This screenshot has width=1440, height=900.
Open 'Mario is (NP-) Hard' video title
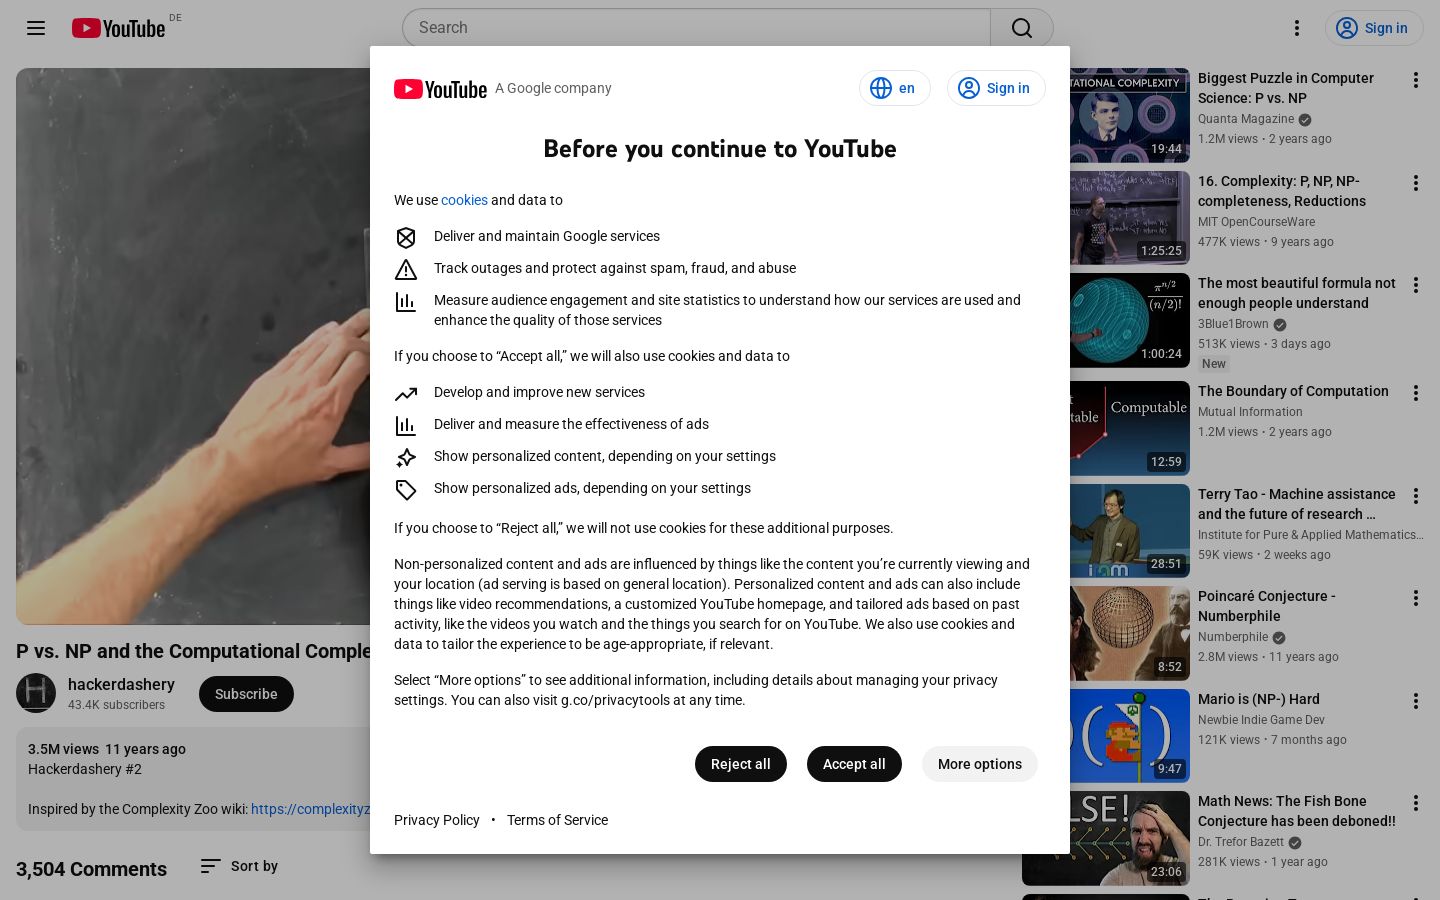1259,699
